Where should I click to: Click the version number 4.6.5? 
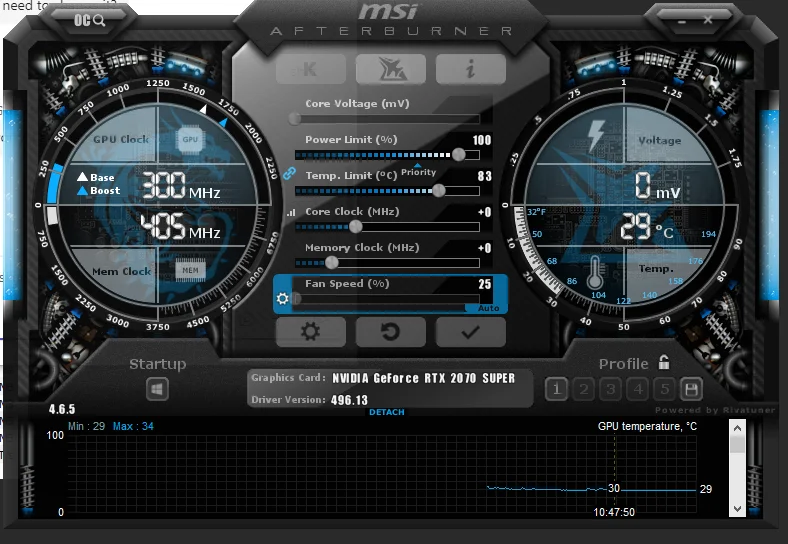click(x=62, y=409)
